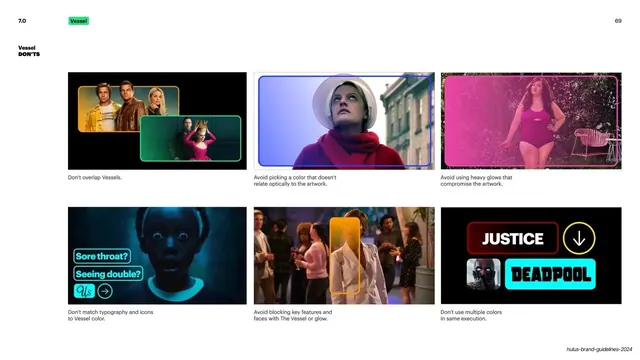Click the cyan Us logo badge
640x360 pixels.
84,291
